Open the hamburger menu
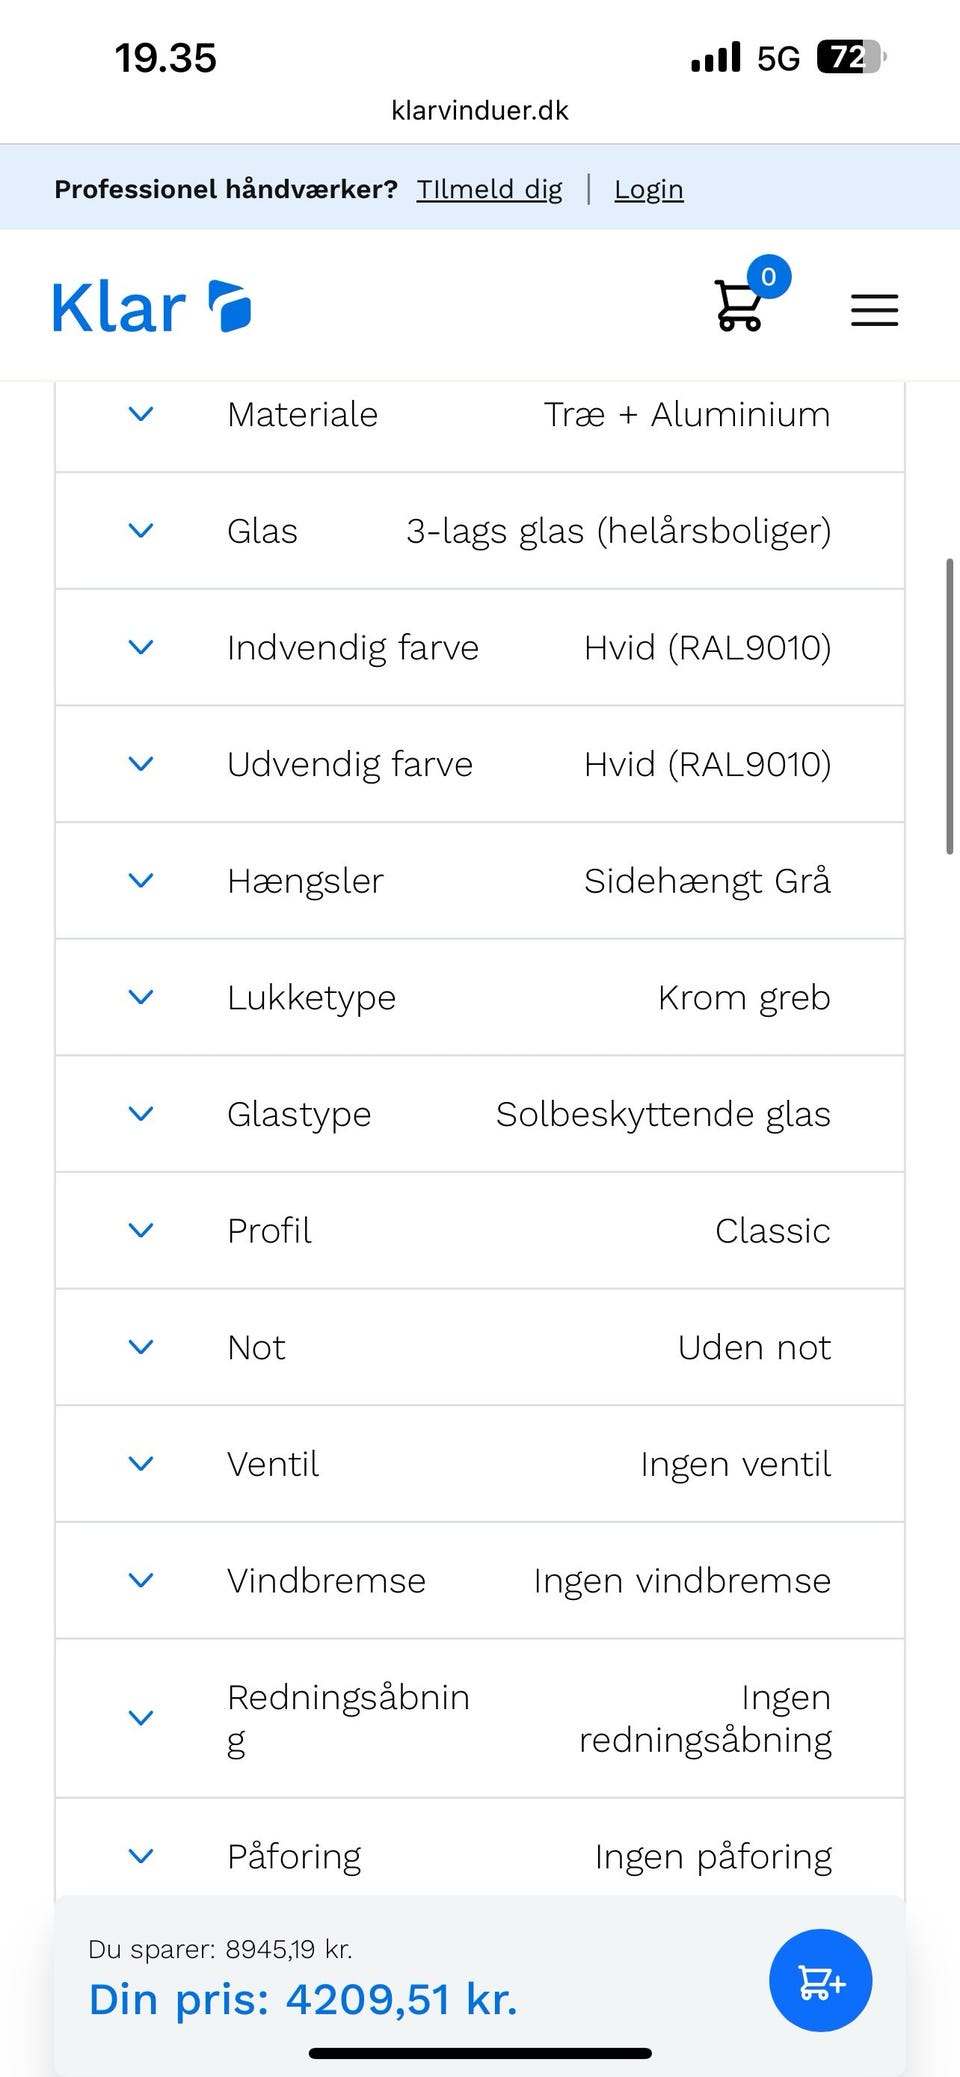Screen dimensions: 960x2077 [874, 310]
